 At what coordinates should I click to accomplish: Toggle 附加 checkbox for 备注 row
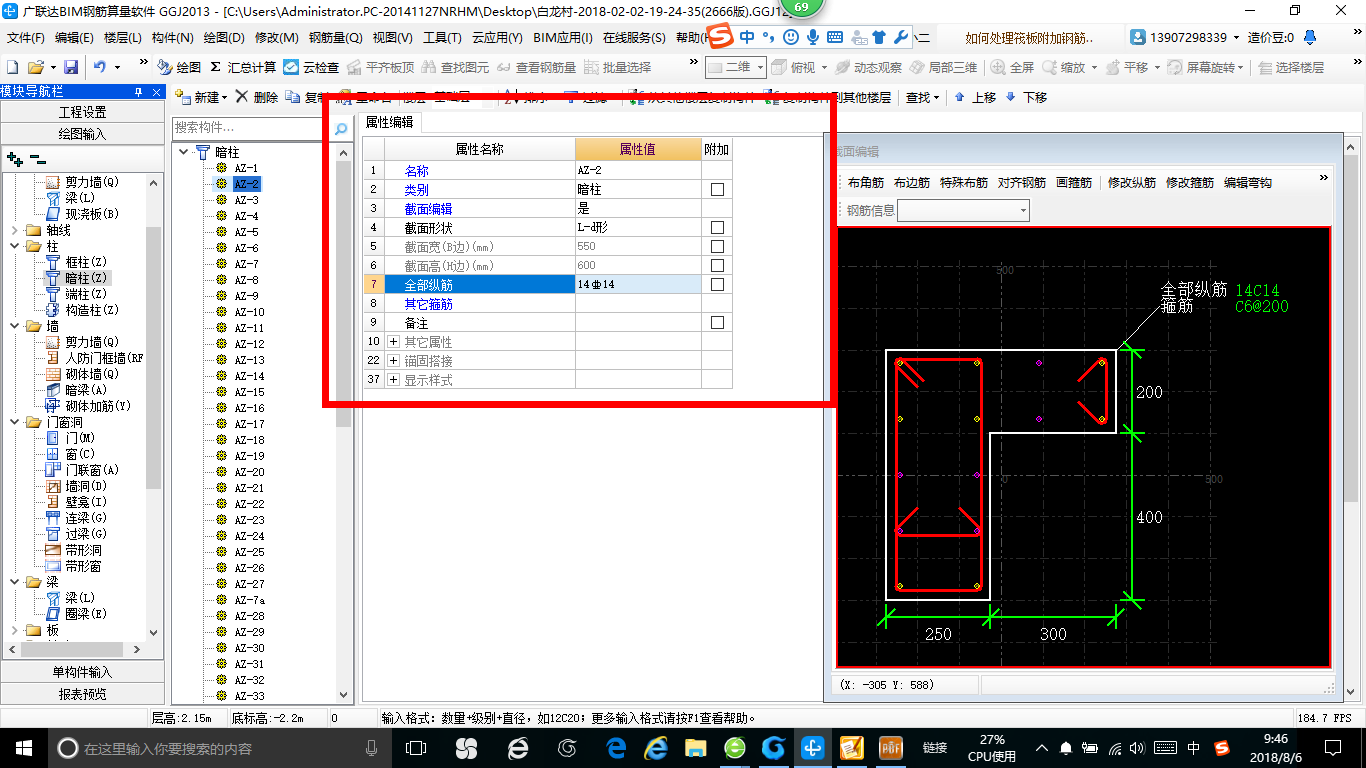point(717,323)
